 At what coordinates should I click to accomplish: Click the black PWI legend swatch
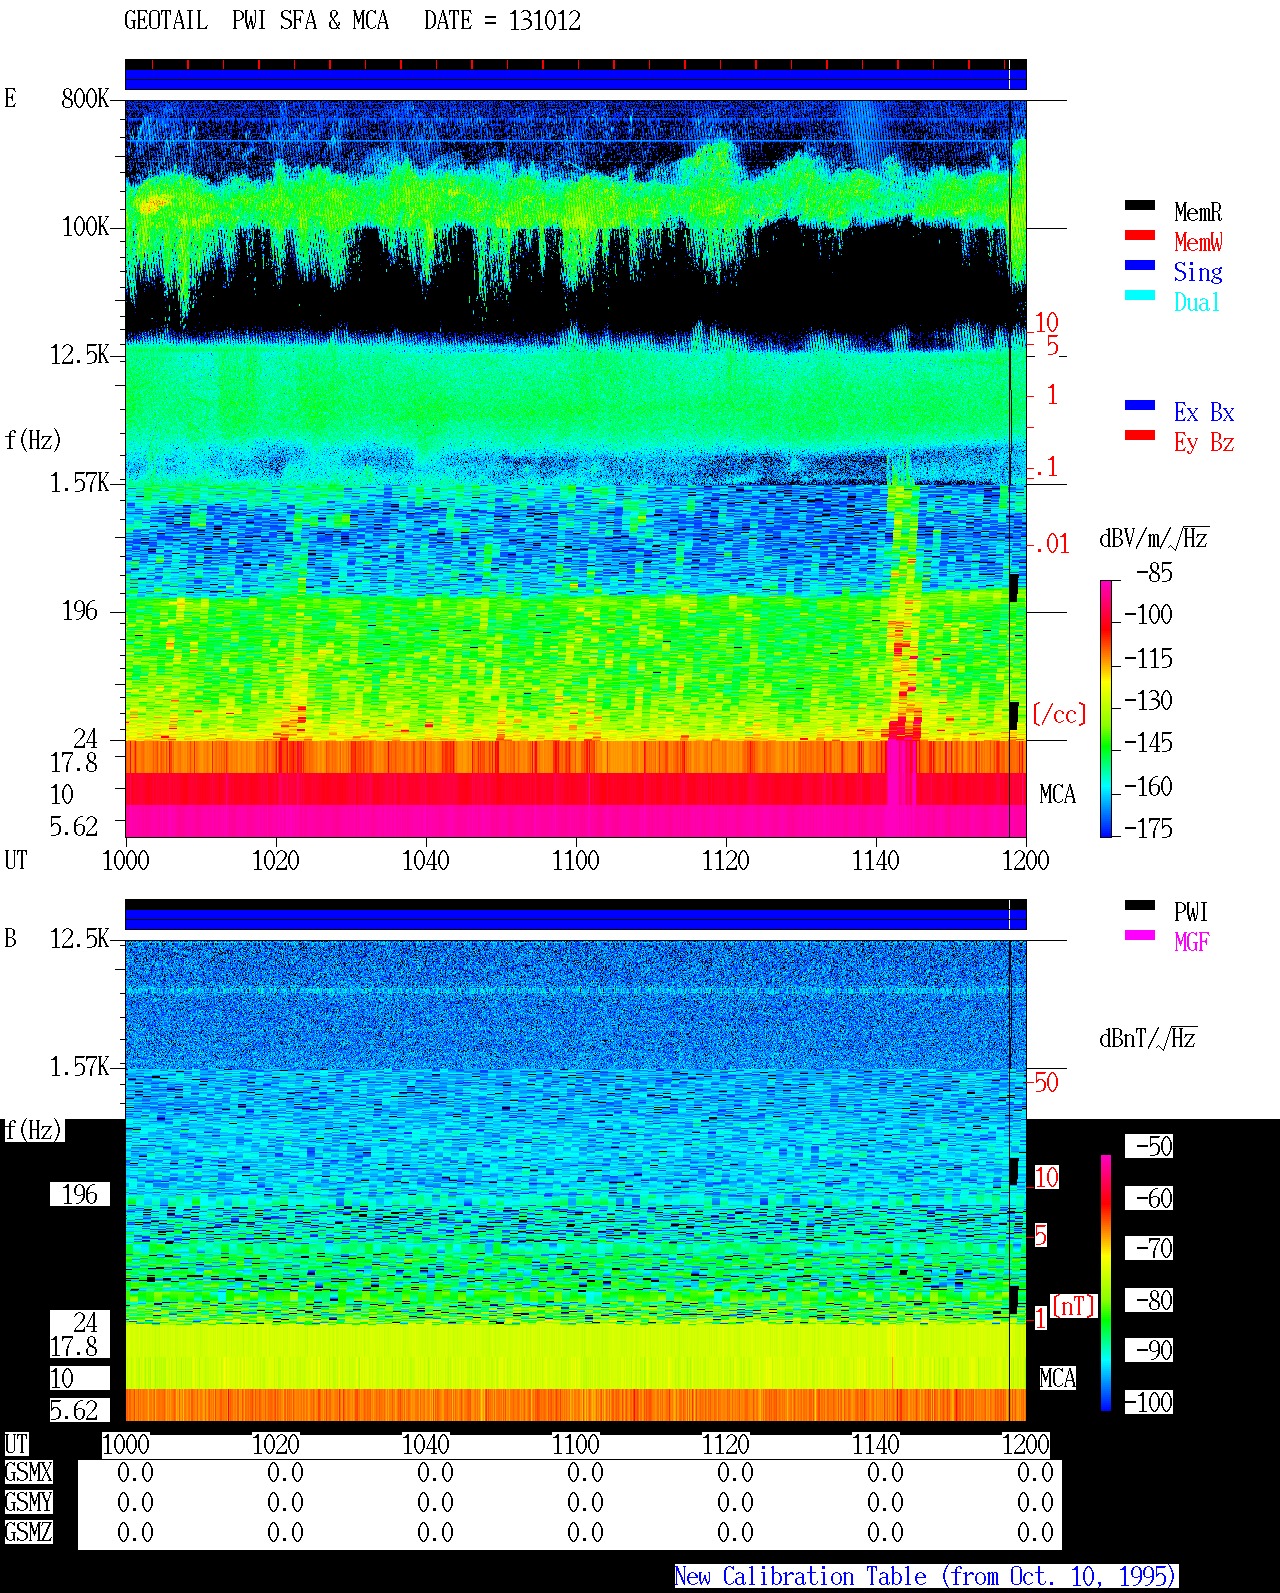[1140, 906]
